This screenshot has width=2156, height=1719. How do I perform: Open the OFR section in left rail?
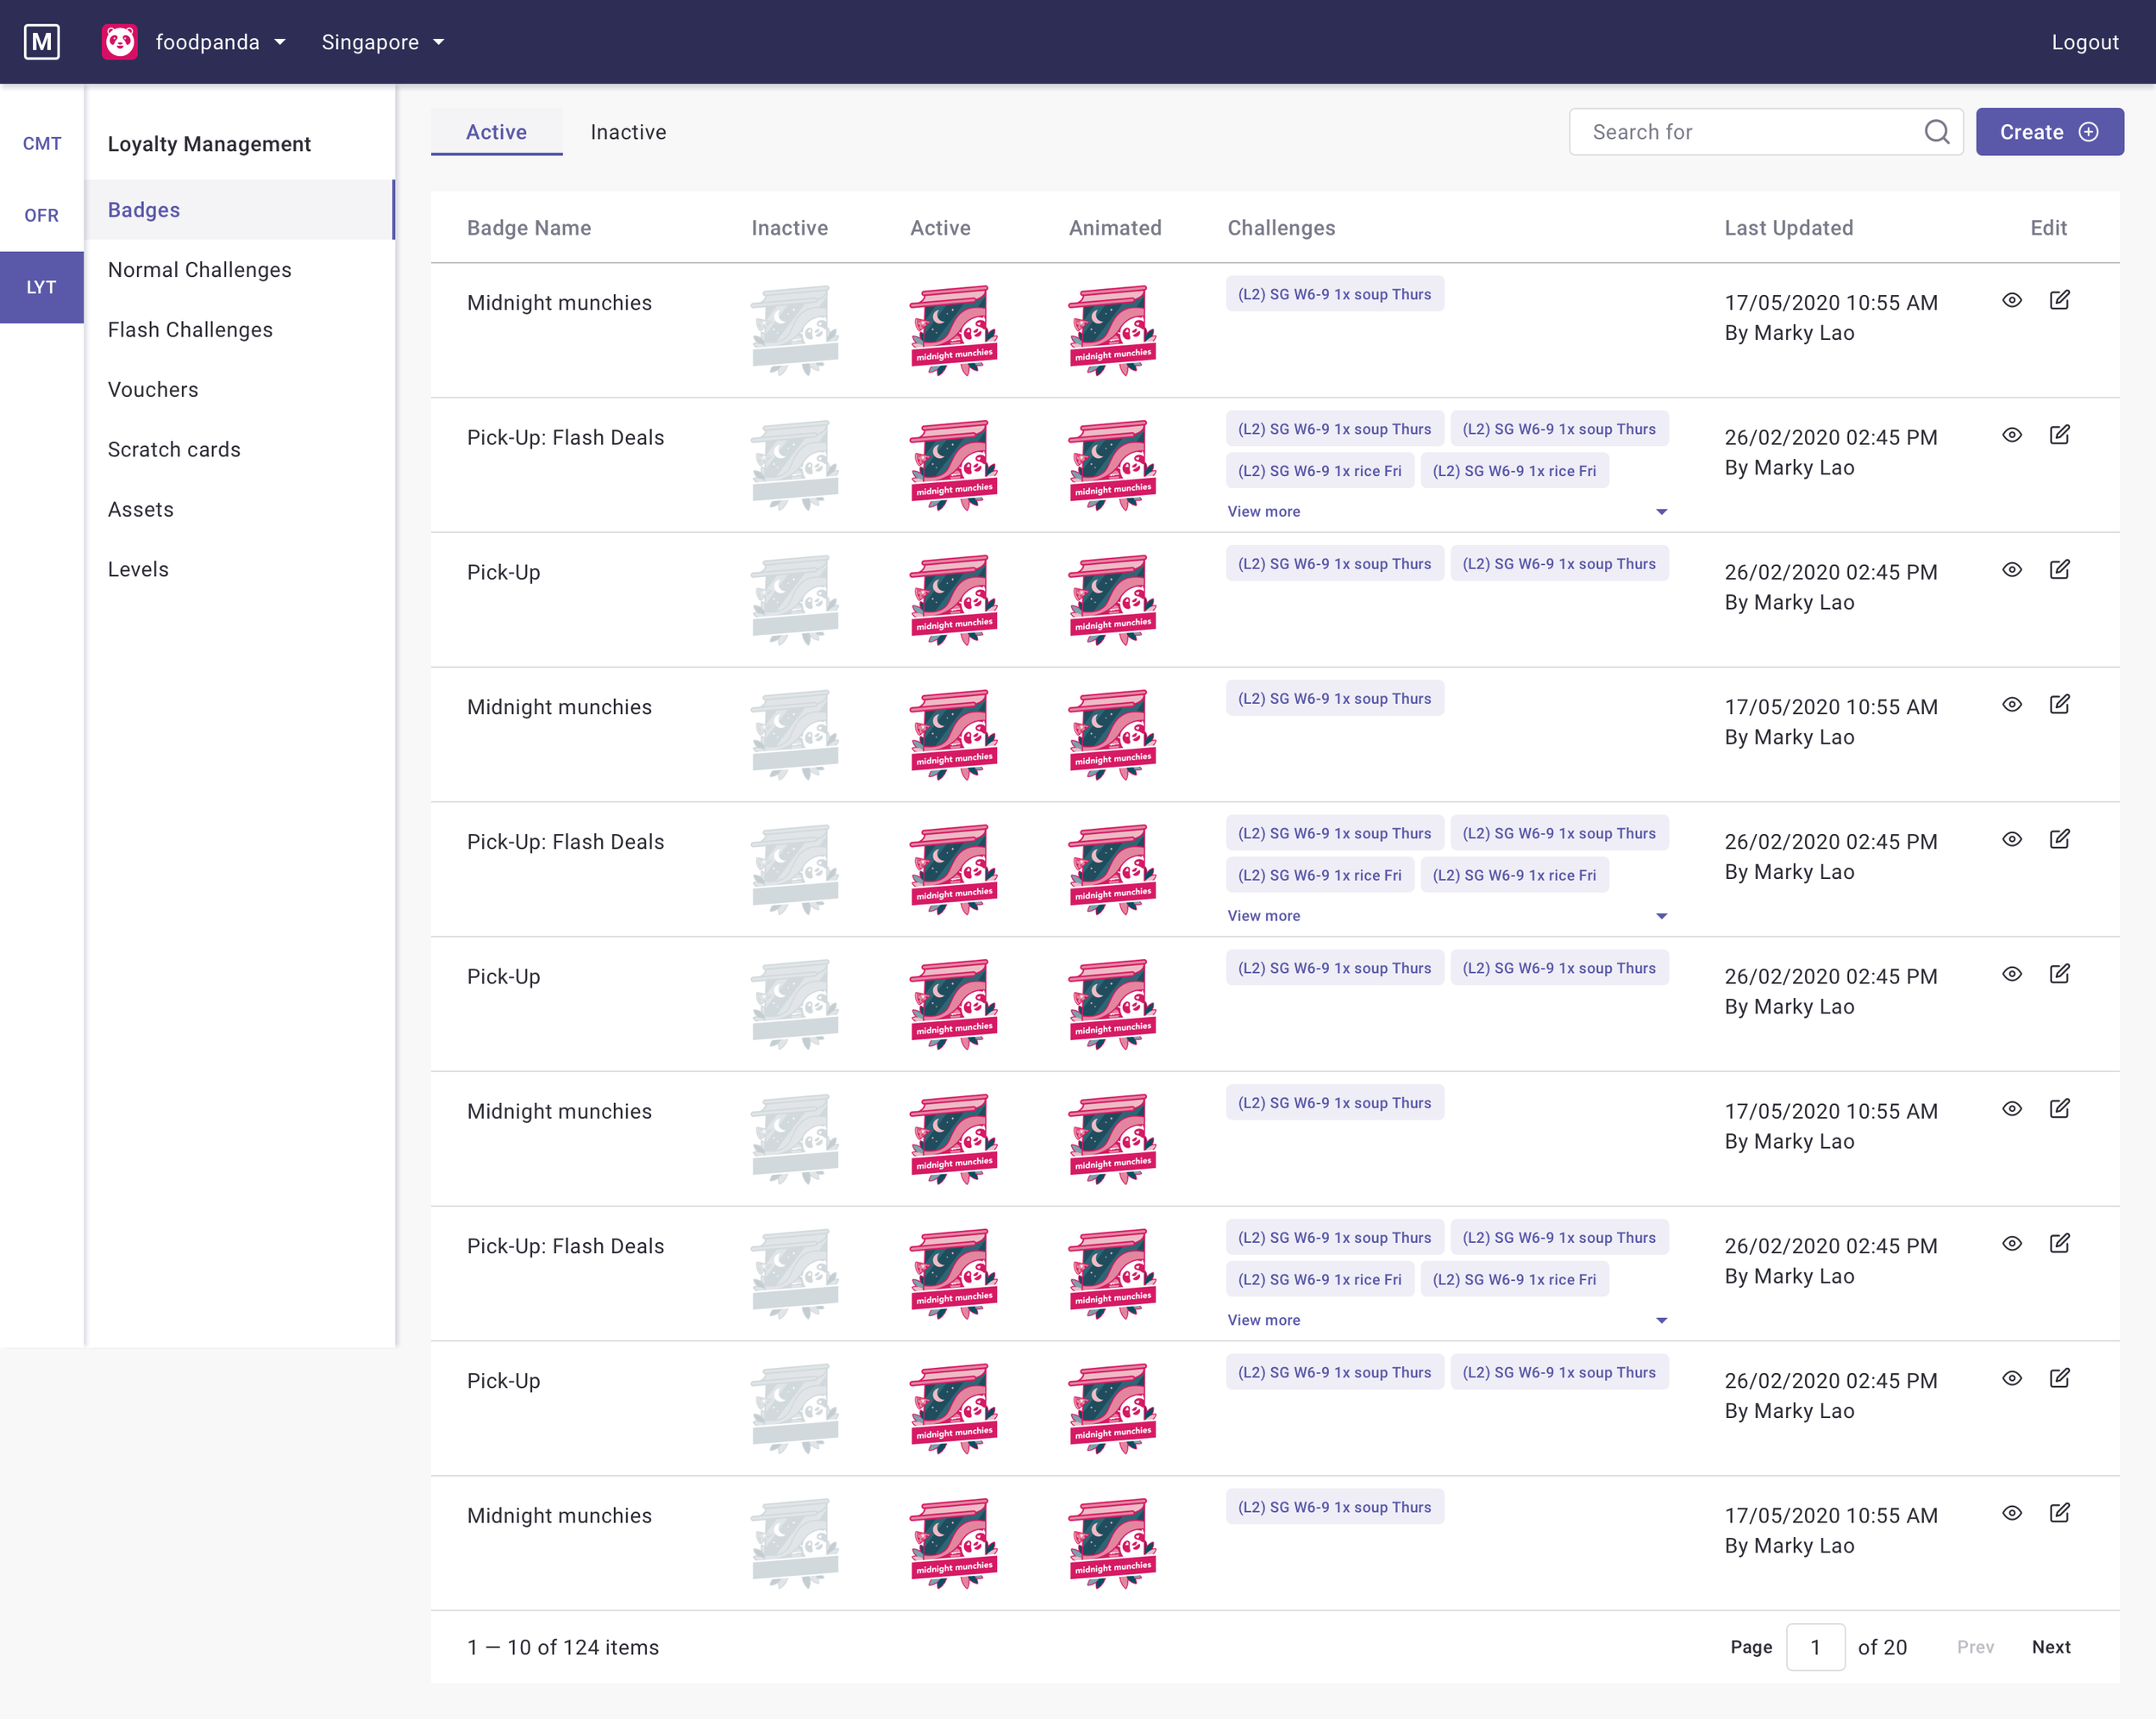pos(42,216)
